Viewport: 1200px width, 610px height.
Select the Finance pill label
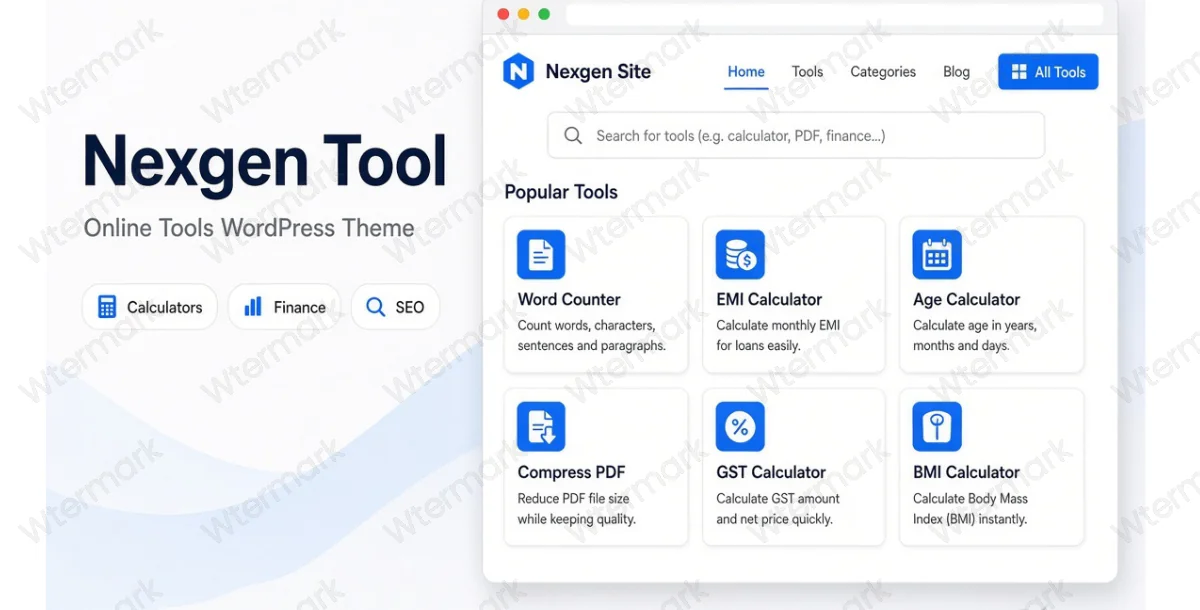coord(299,307)
